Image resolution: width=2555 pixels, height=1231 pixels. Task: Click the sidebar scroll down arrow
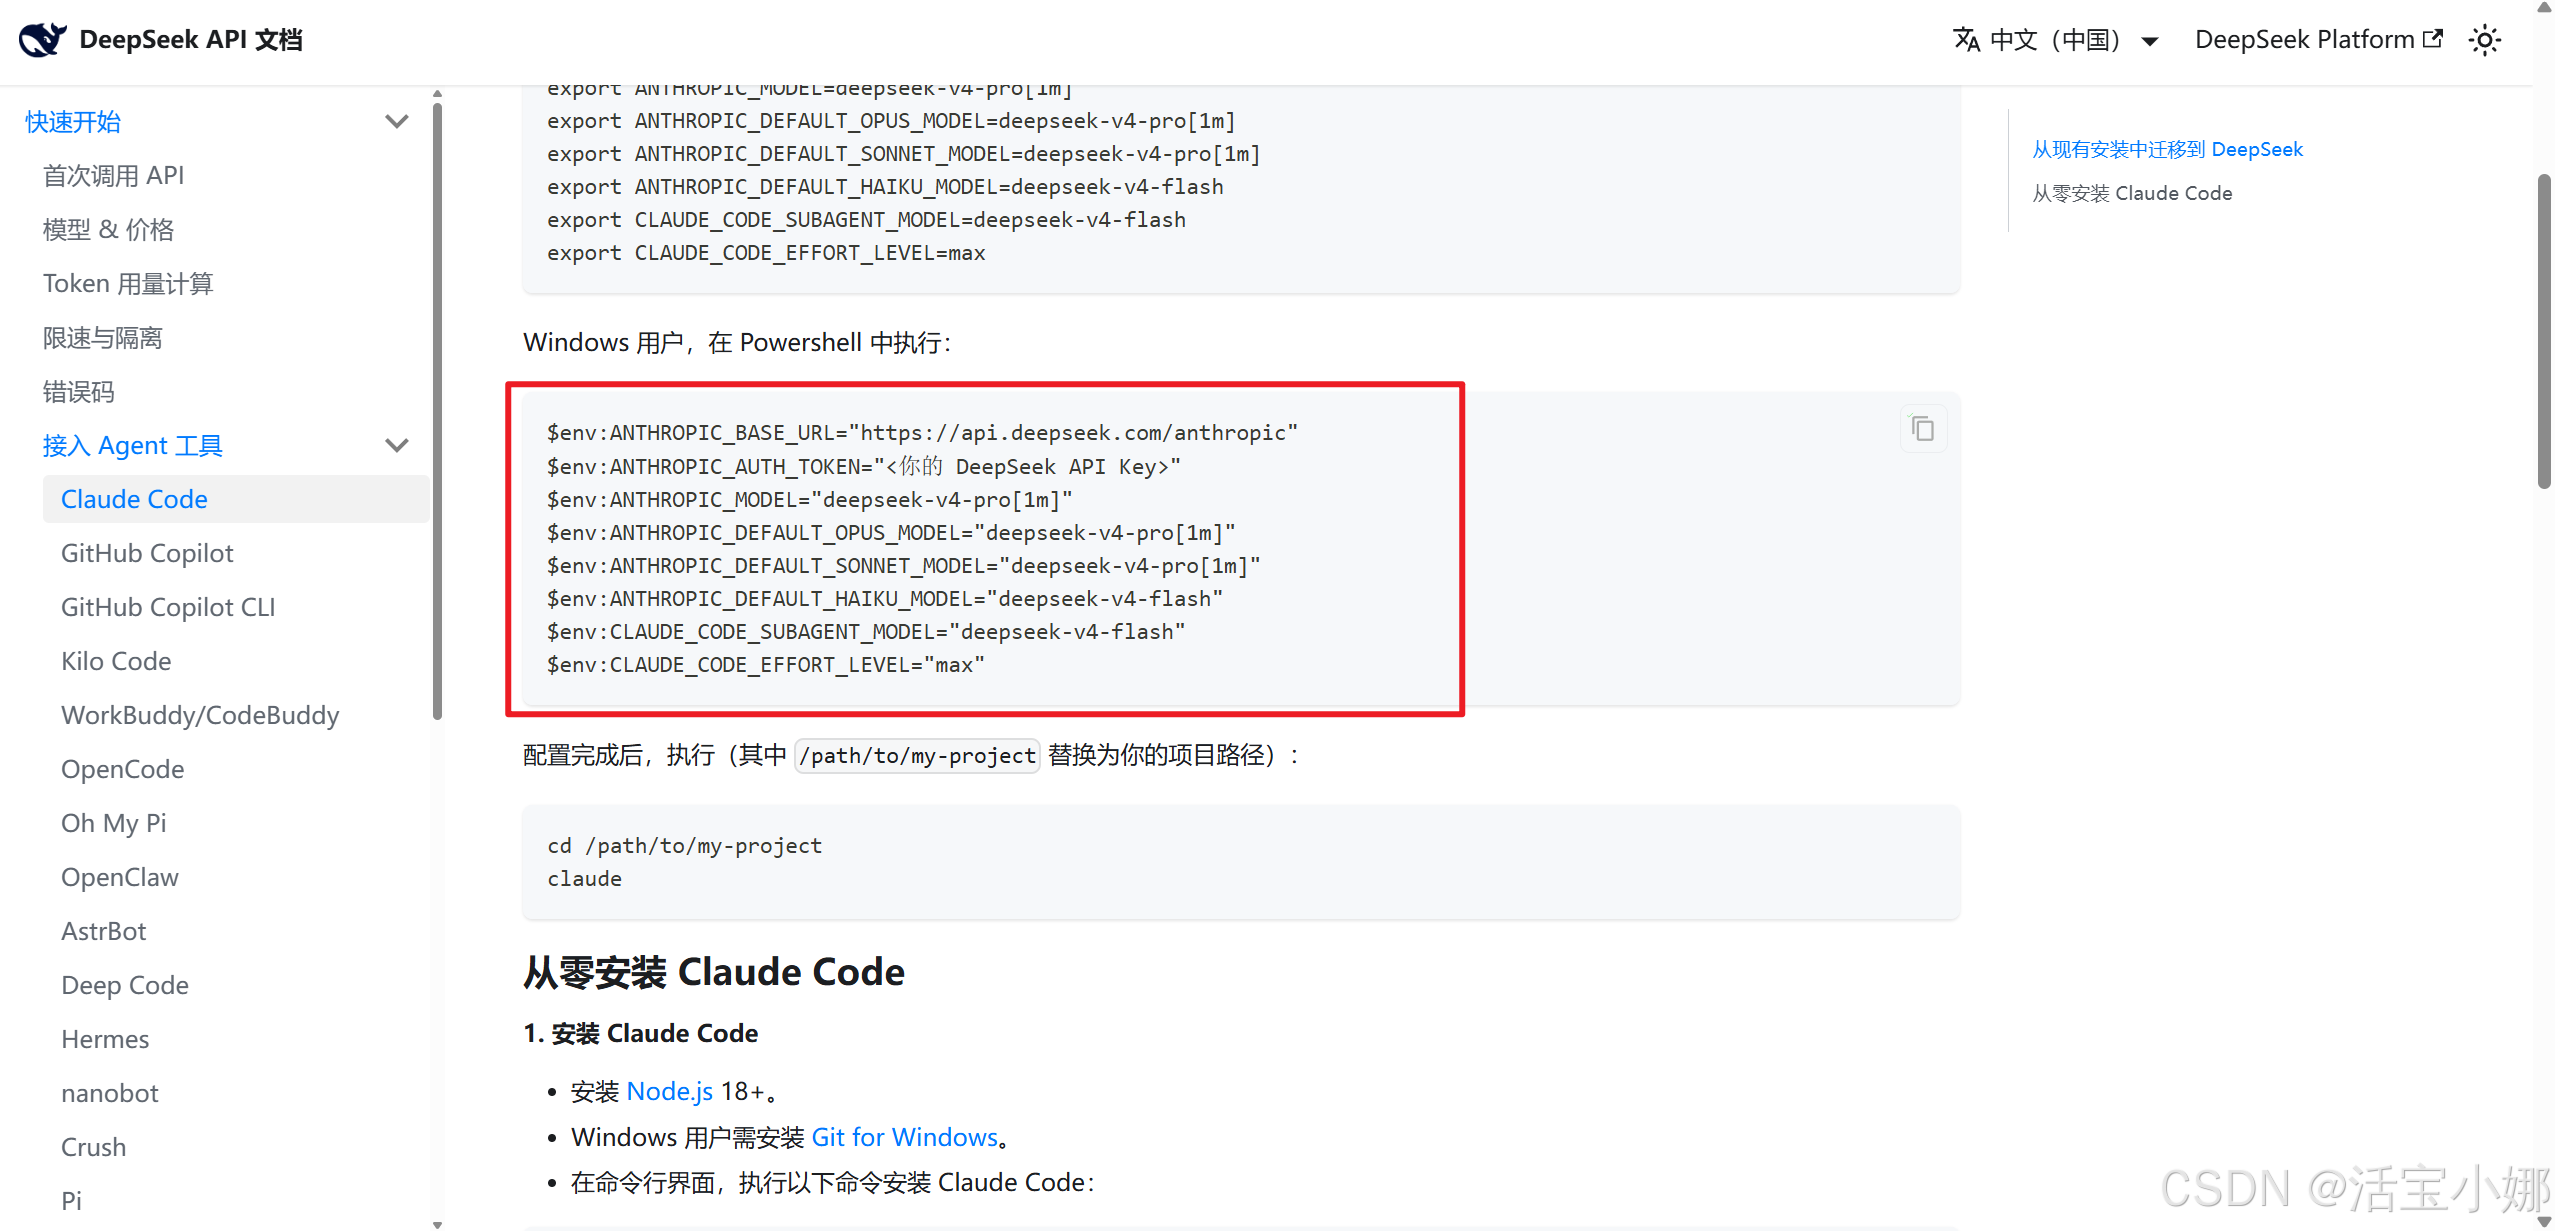(437, 1224)
